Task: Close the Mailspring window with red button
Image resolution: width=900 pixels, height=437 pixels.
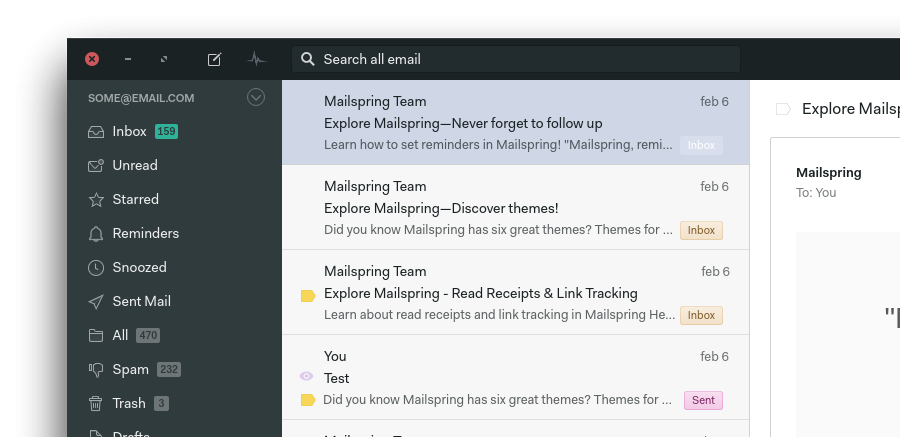Action: 92,59
